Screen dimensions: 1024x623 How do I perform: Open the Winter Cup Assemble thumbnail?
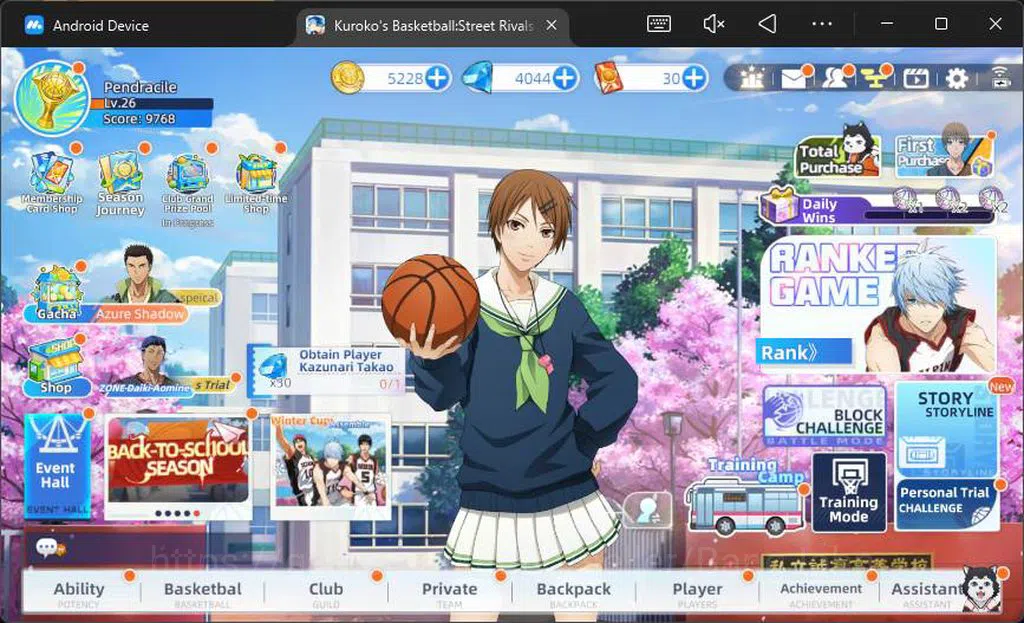pos(330,465)
